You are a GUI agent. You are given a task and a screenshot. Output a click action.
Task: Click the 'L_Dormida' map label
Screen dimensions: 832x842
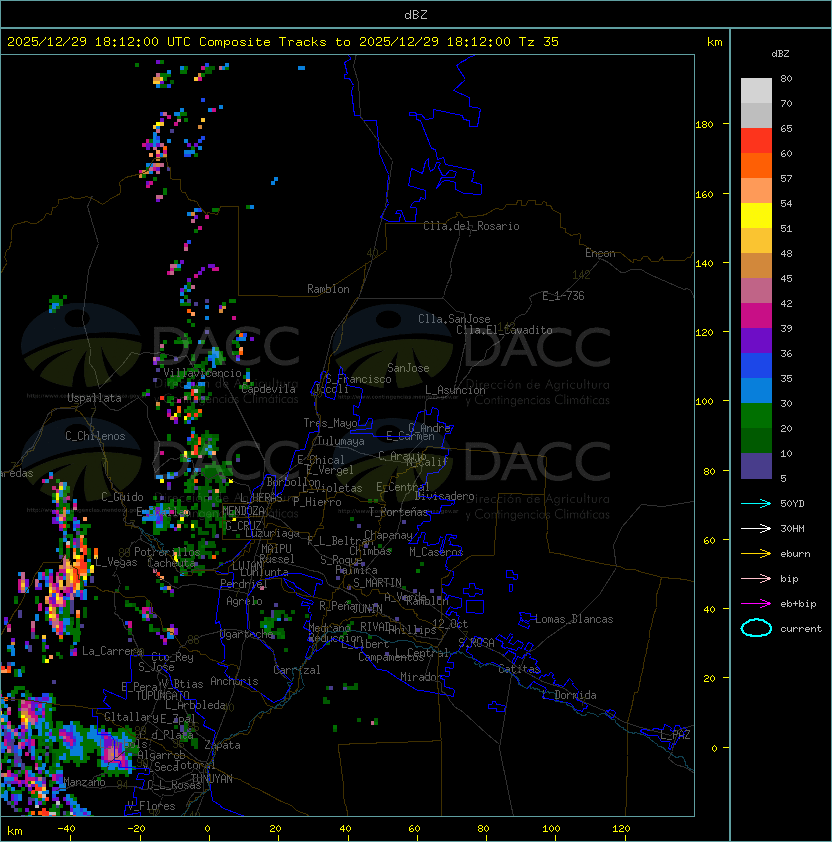pos(569,695)
